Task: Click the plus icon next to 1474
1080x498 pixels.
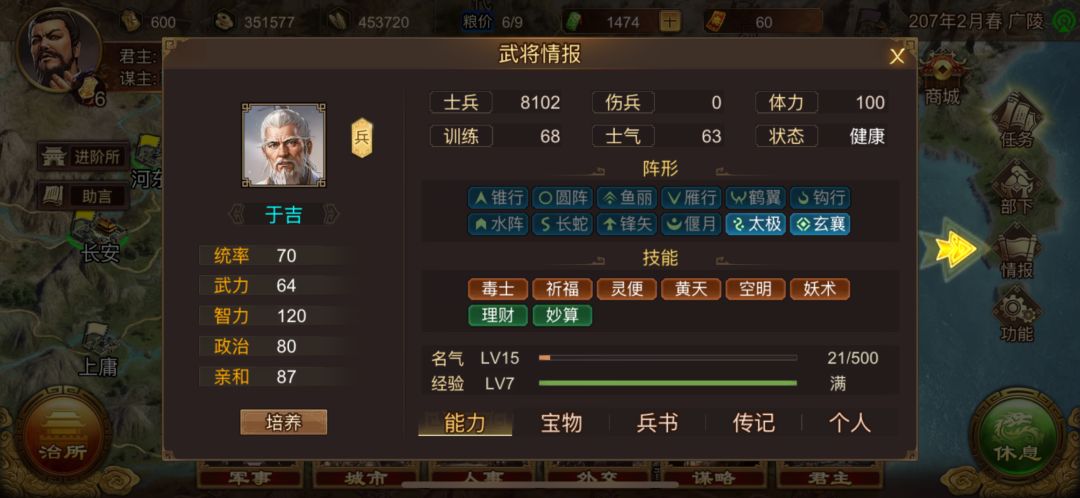Action: (669, 22)
